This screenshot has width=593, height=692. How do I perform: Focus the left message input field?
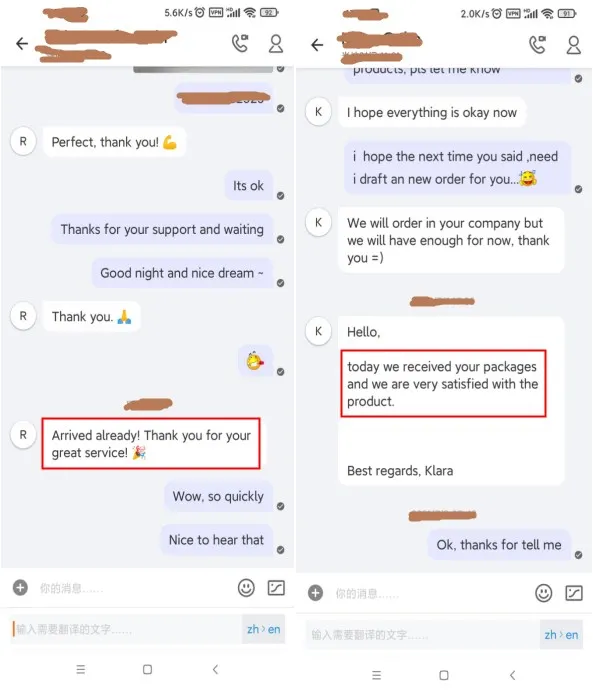(x=132, y=588)
